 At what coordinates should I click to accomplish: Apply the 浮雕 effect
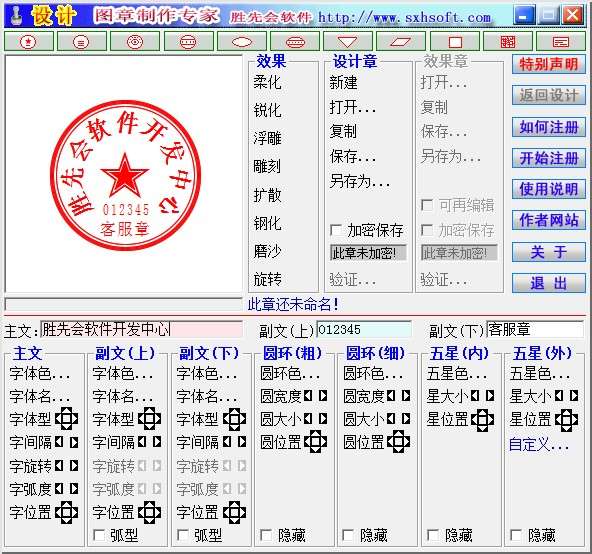(x=267, y=138)
